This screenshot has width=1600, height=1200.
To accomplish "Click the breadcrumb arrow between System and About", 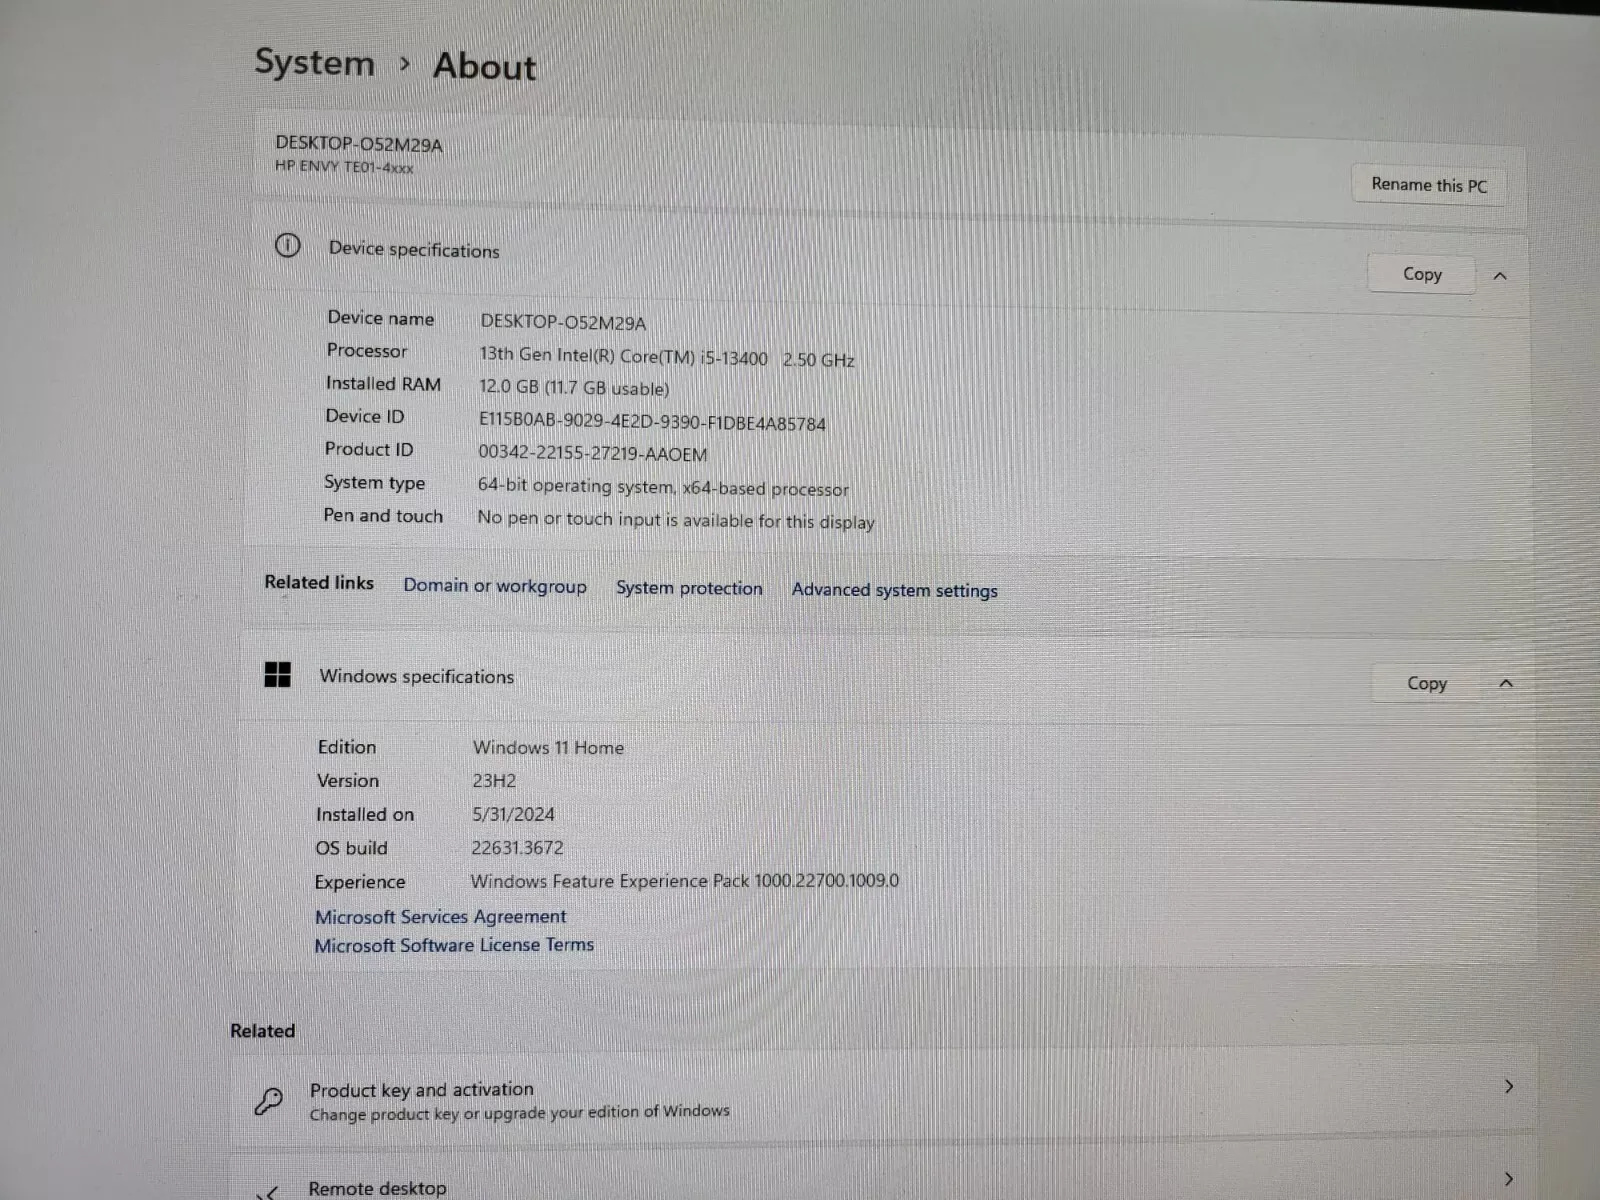I will (404, 65).
